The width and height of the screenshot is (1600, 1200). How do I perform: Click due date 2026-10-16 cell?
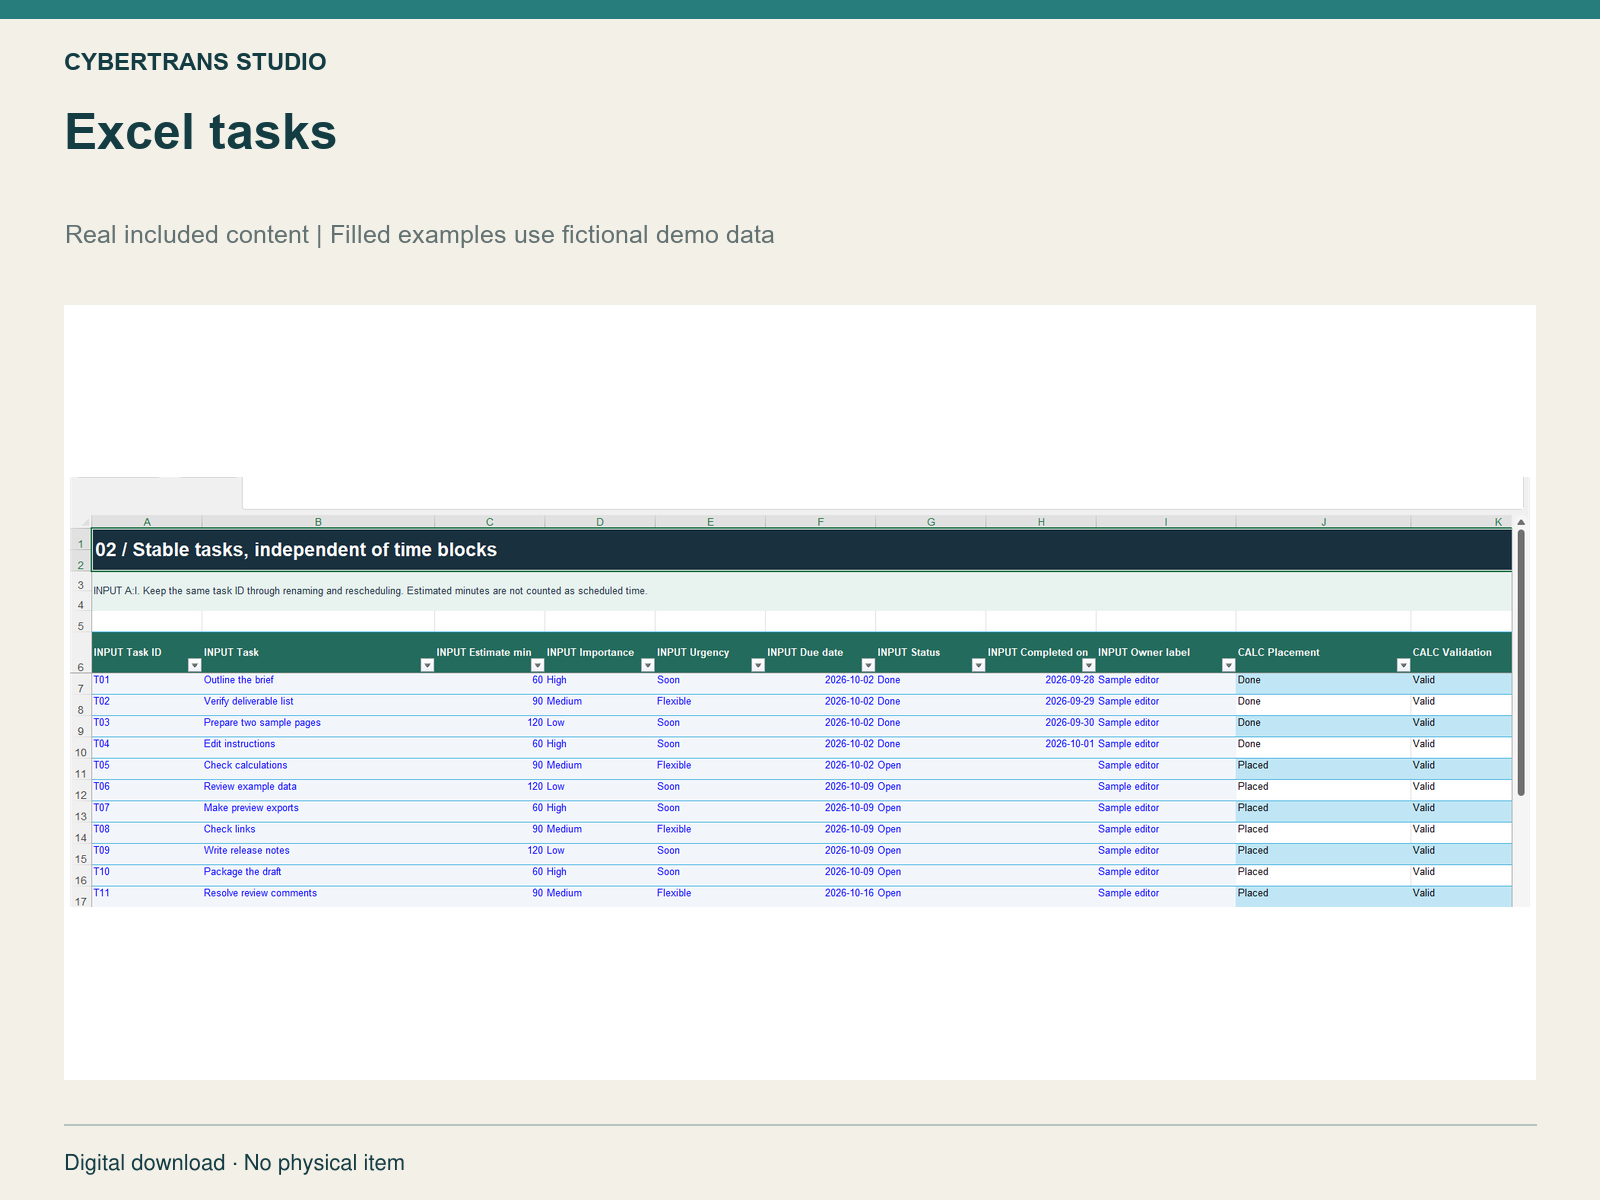[821, 897]
